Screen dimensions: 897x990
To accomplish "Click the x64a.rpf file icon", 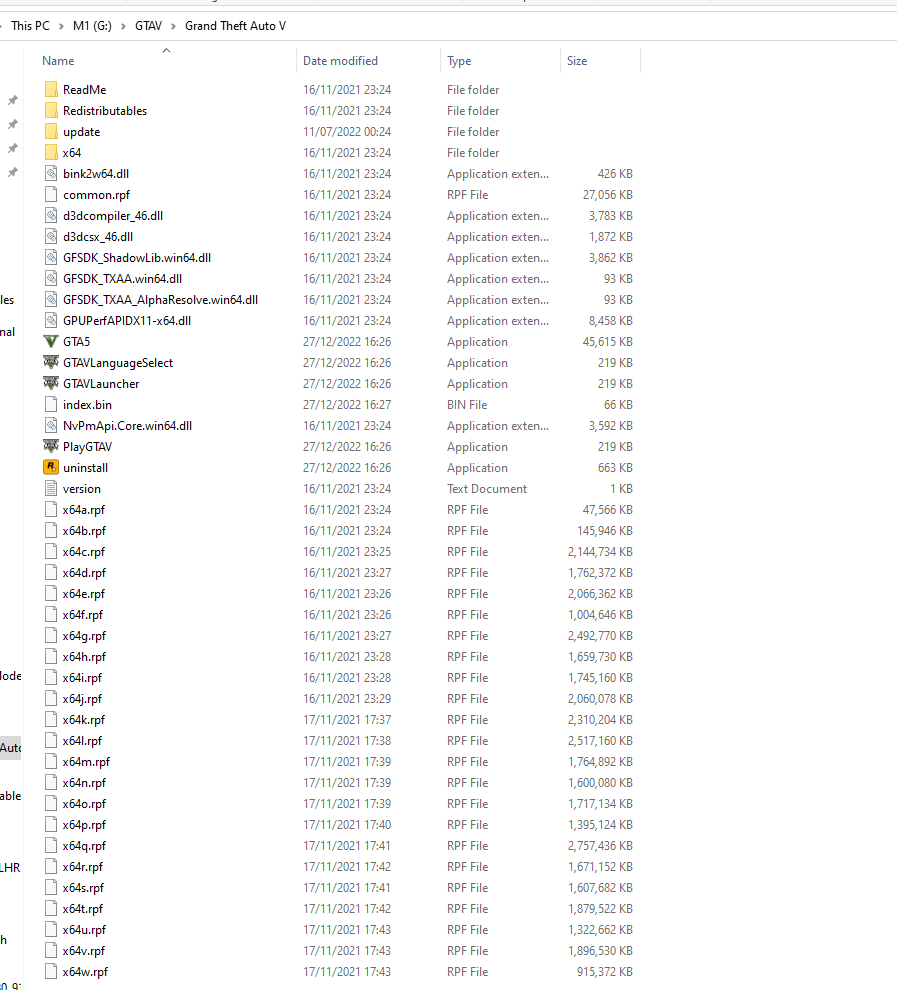I will pyautogui.click(x=51, y=510).
